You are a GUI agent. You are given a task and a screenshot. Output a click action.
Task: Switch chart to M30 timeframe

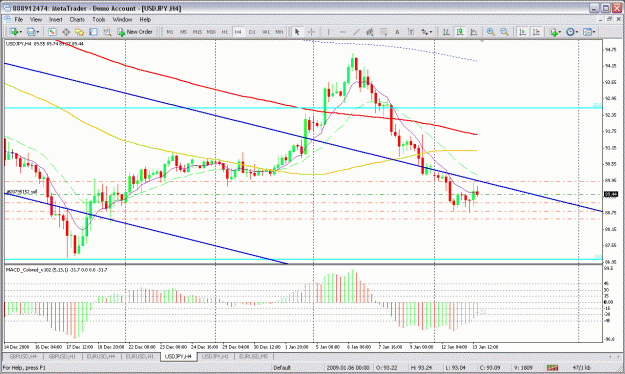tap(211, 32)
